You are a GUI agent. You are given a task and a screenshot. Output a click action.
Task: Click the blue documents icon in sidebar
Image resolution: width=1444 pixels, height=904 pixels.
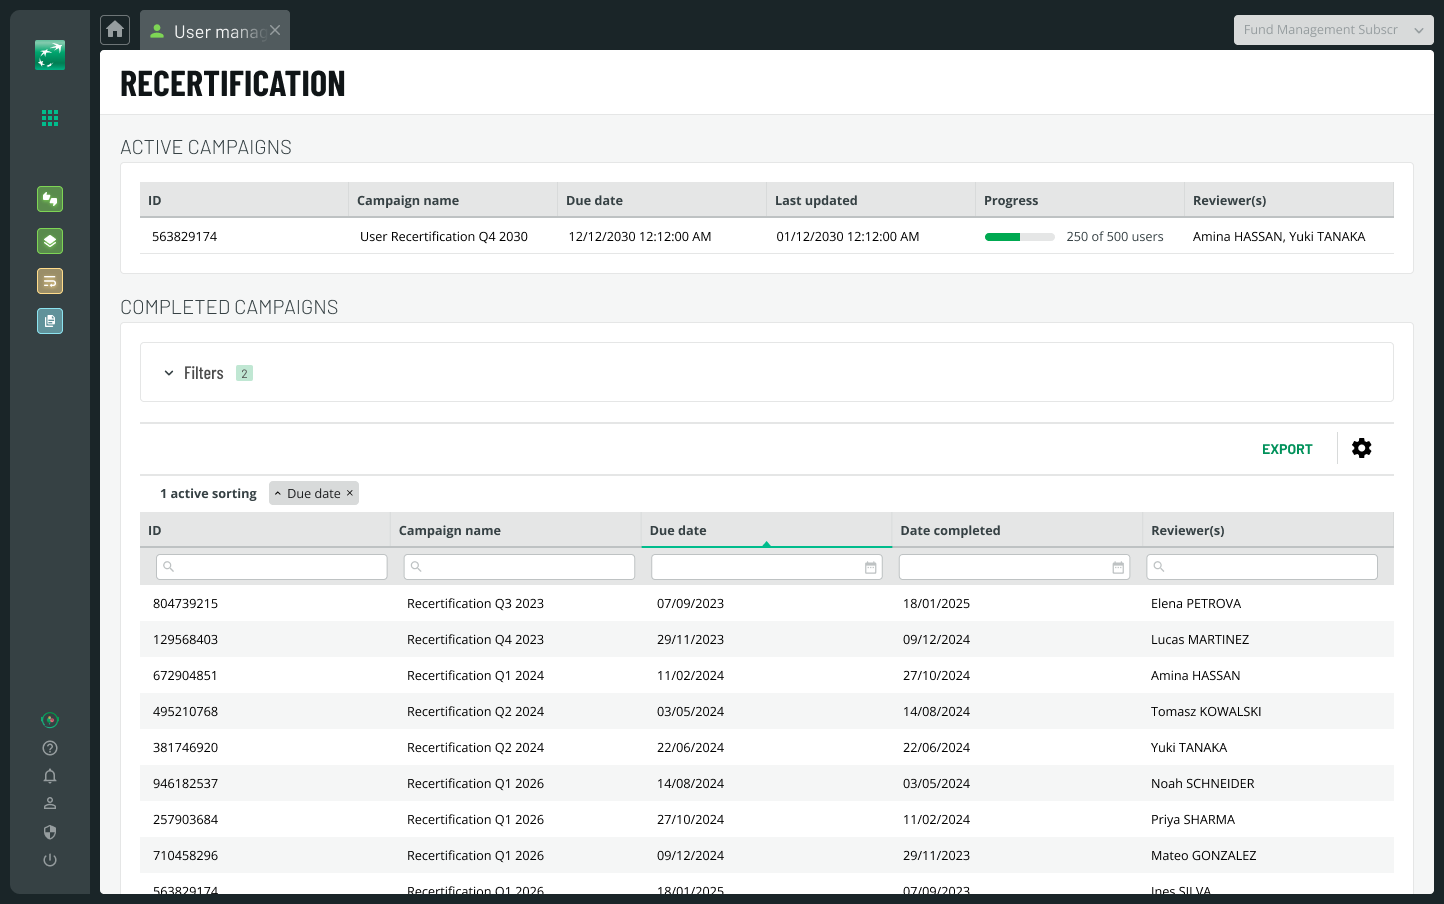tap(50, 321)
